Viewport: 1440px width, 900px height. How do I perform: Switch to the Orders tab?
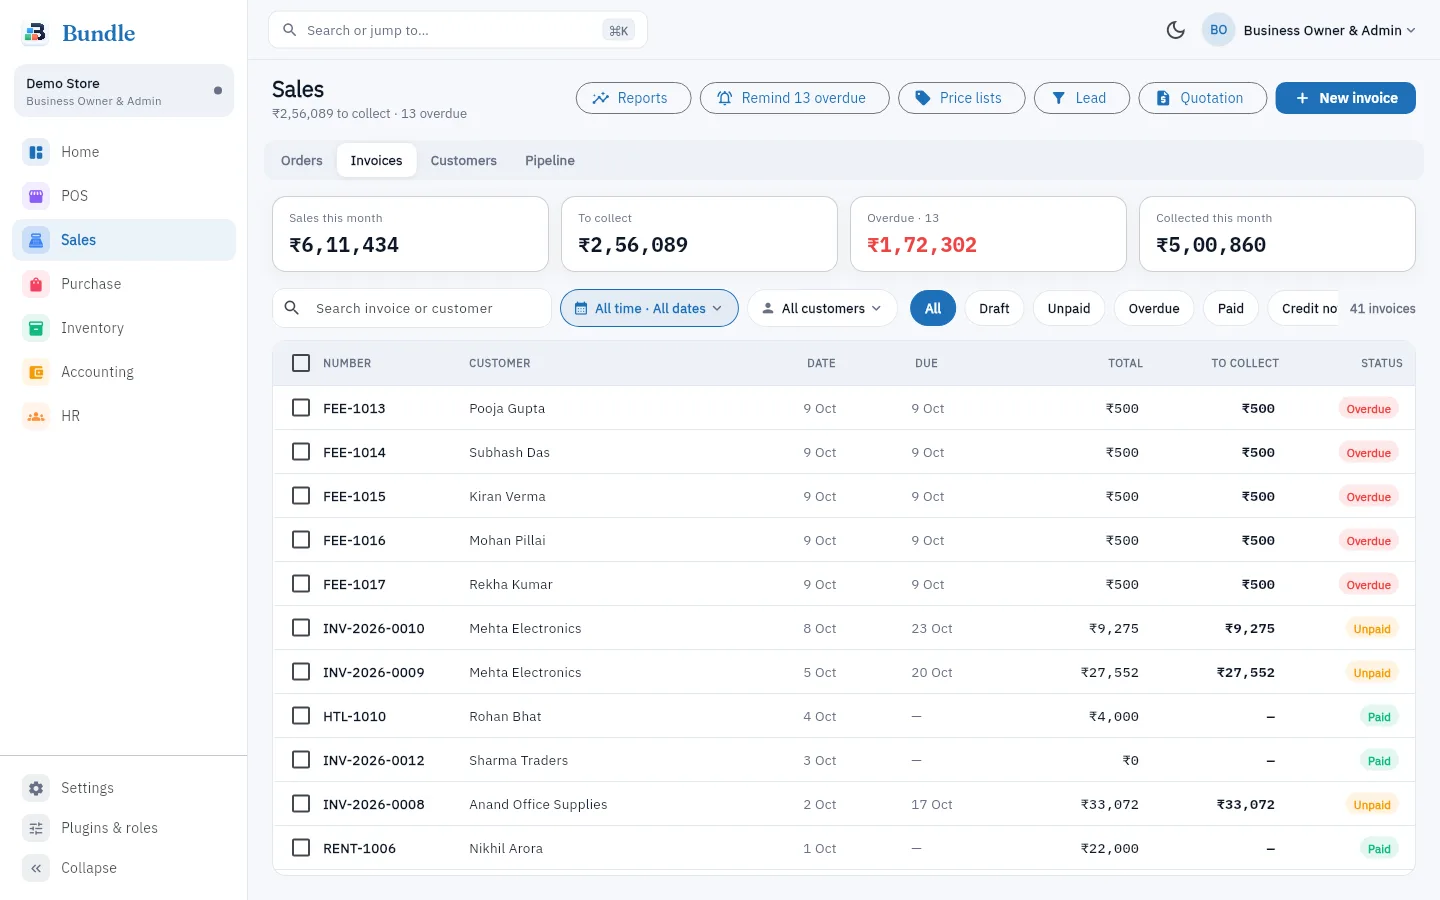point(302,160)
